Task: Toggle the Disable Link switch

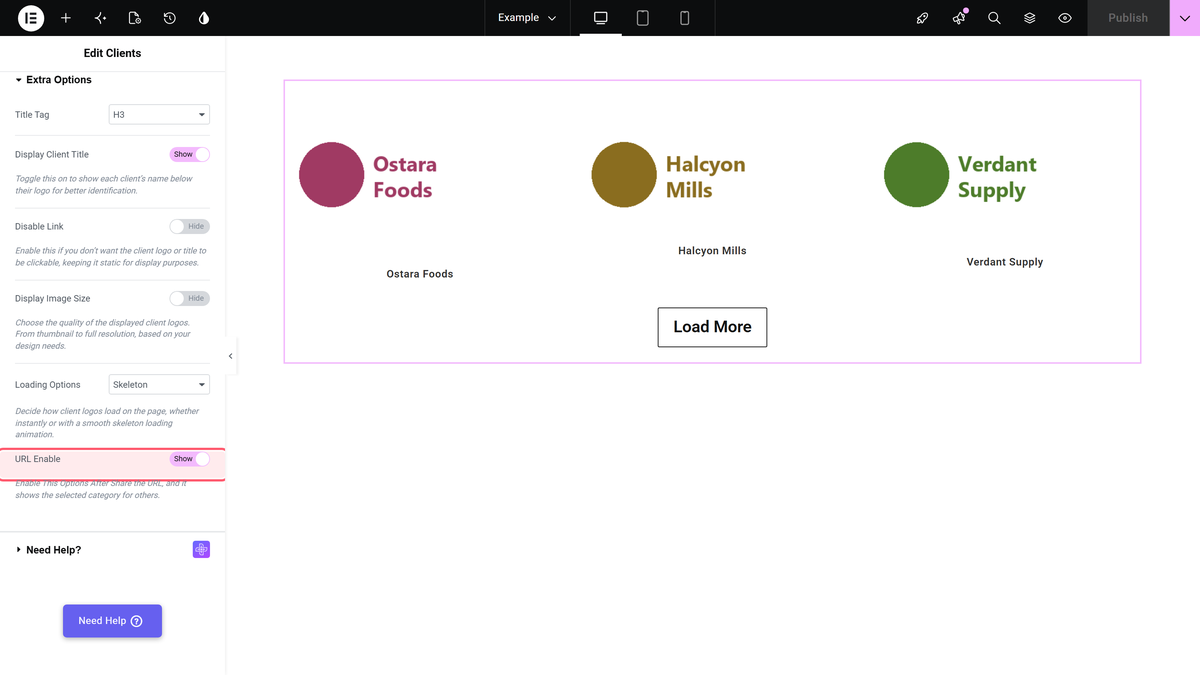Action: [x=190, y=226]
